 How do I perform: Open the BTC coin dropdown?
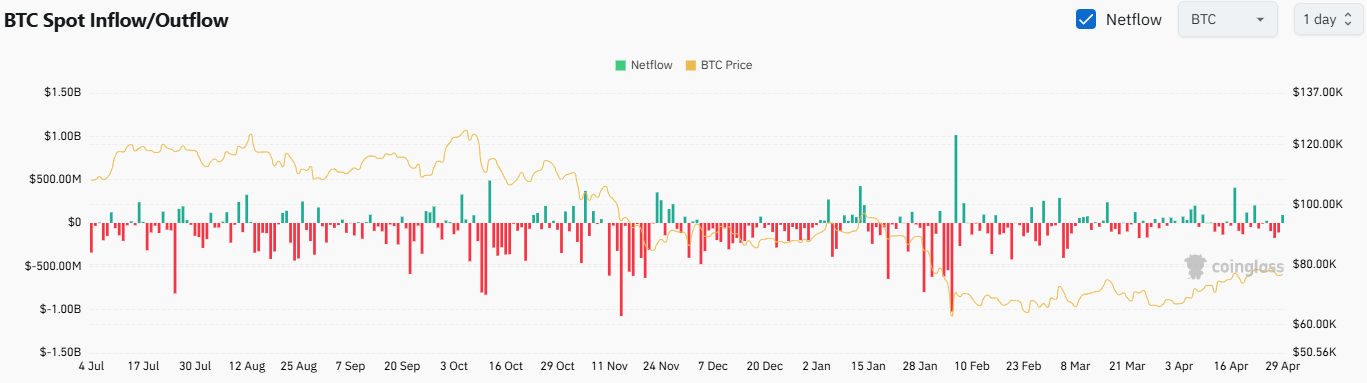tap(1228, 19)
